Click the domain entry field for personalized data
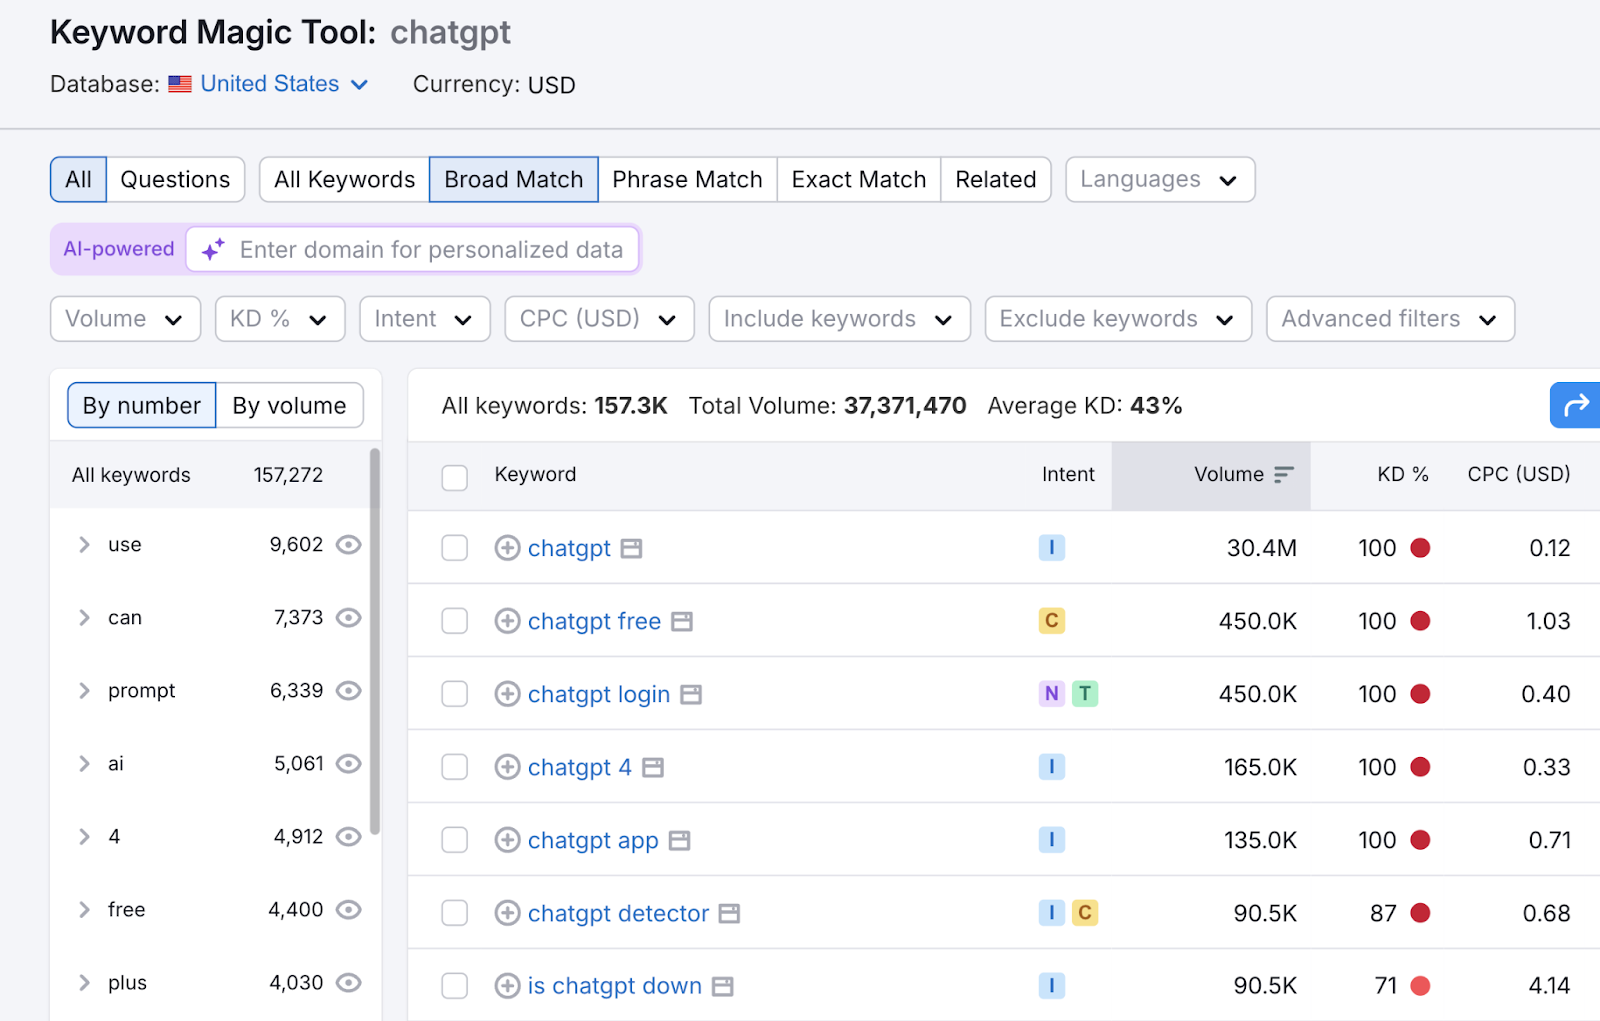Image resolution: width=1600 pixels, height=1021 pixels. pyautogui.click(x=430, y=249)
